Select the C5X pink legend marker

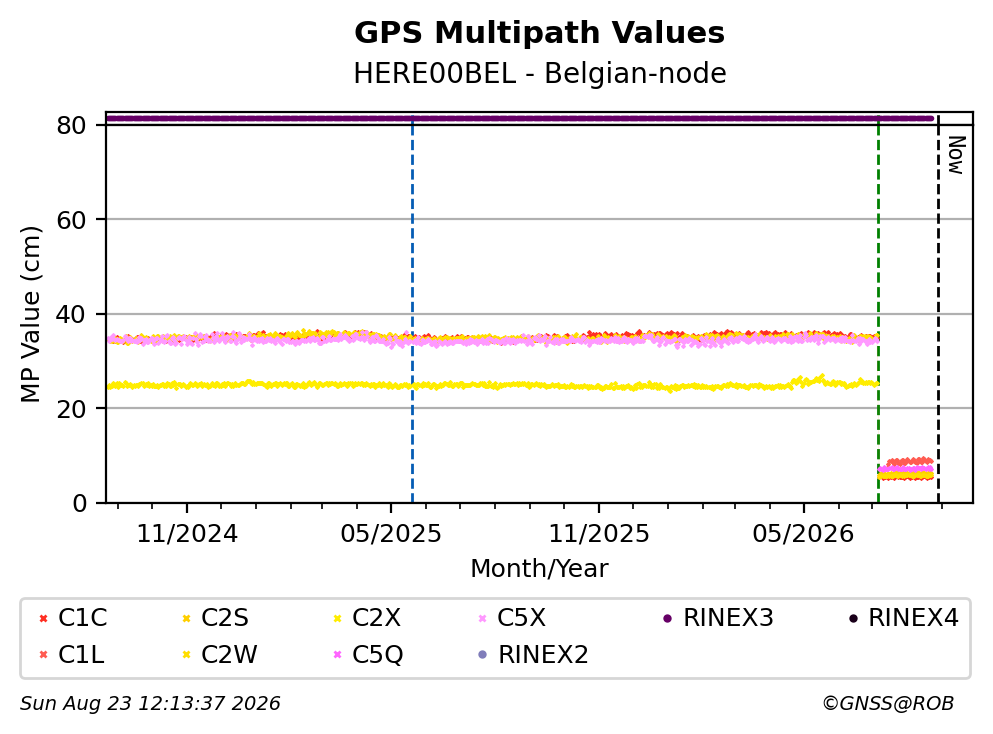[483, 618]
